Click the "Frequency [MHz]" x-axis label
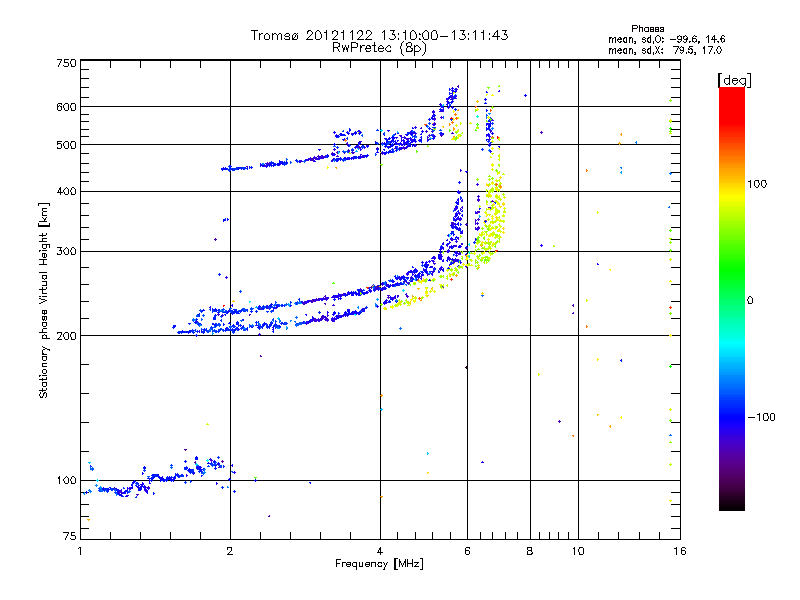 point(379,564)
